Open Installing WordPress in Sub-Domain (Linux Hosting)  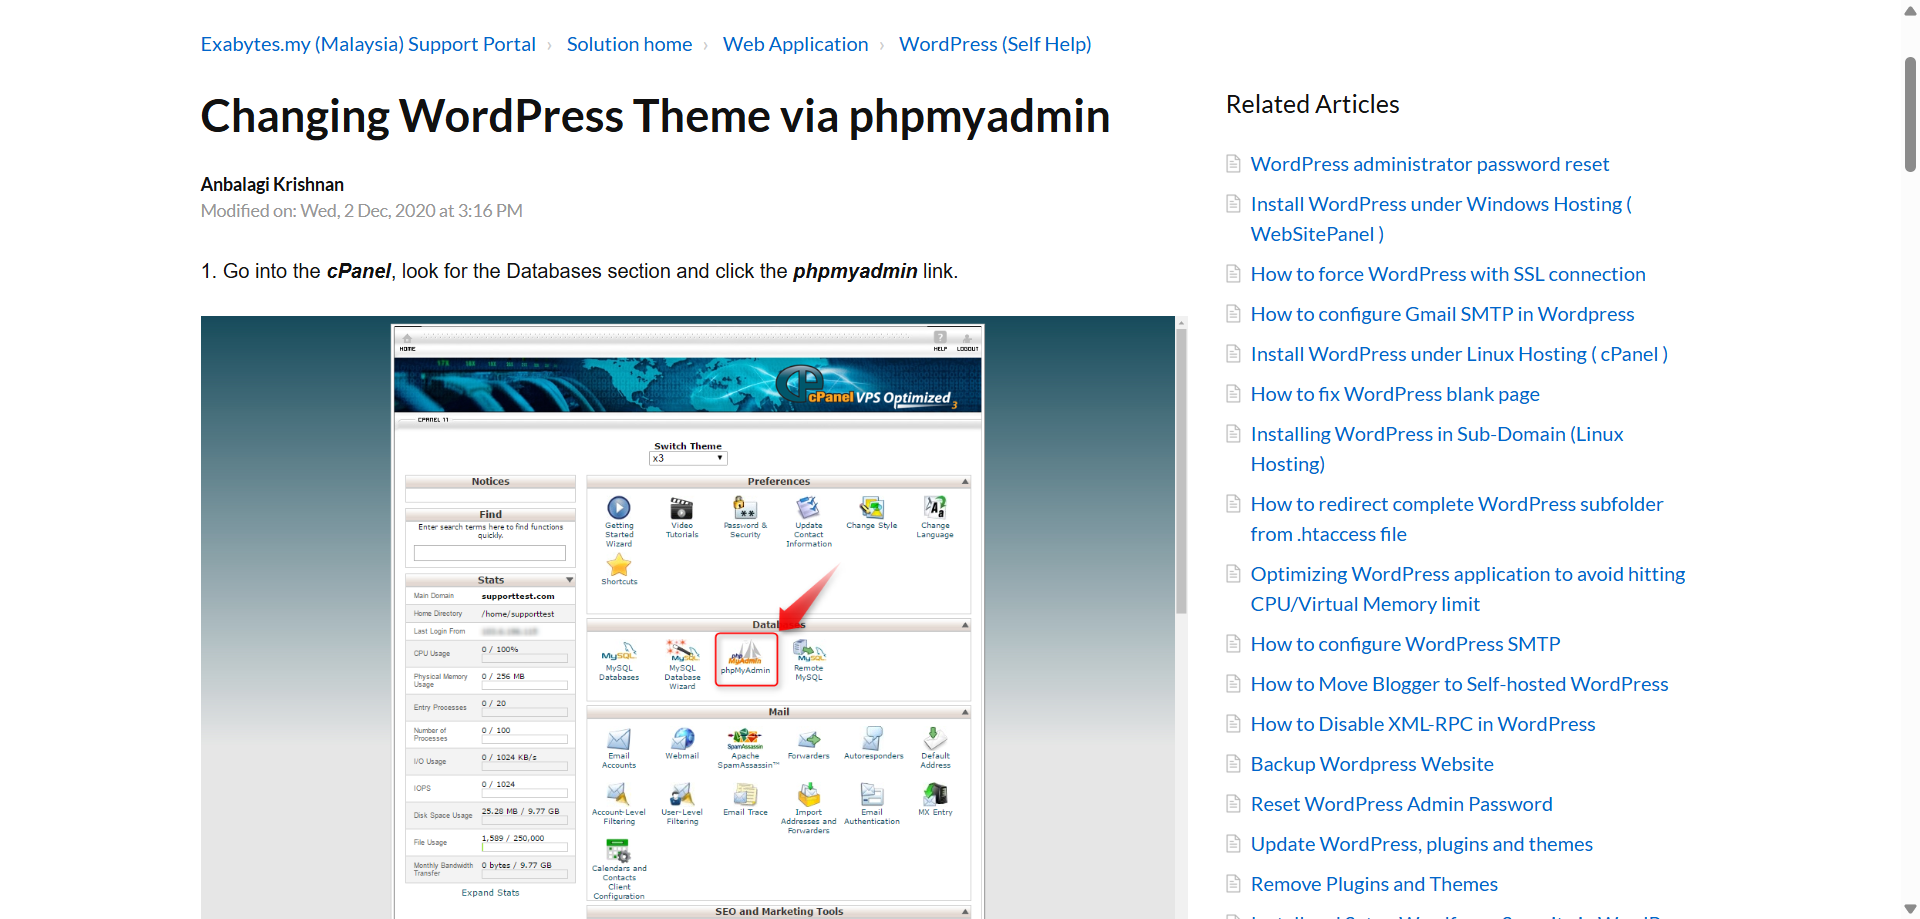tap(1437, 449)
